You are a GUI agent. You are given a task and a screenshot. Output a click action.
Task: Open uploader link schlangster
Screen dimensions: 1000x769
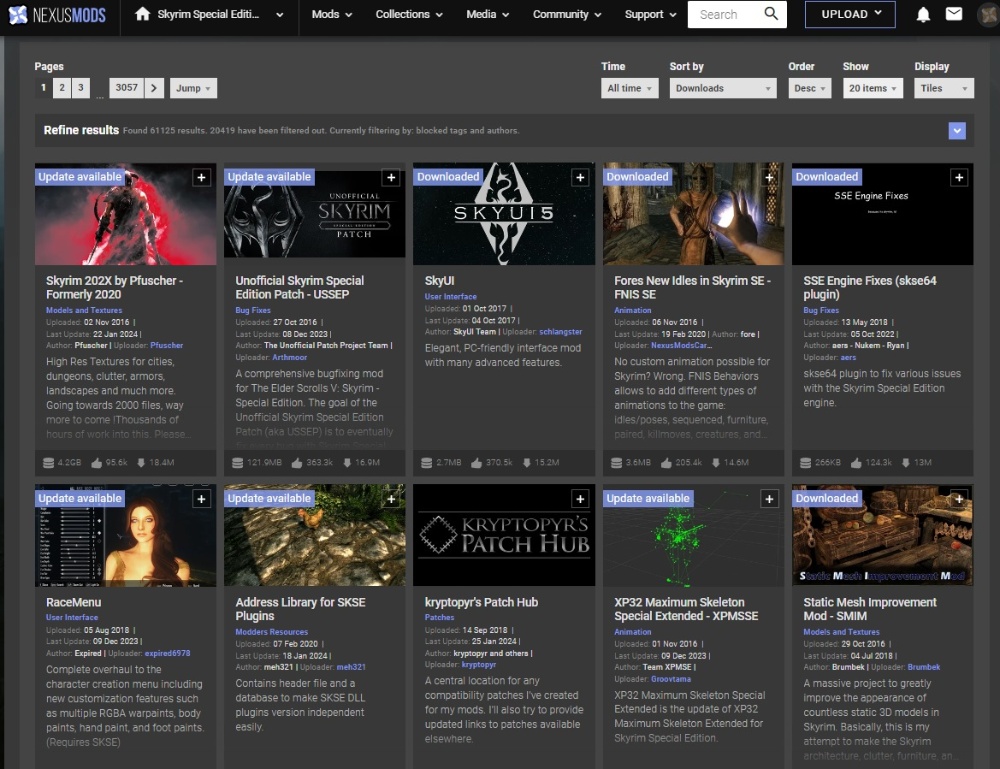pos(561,332)
